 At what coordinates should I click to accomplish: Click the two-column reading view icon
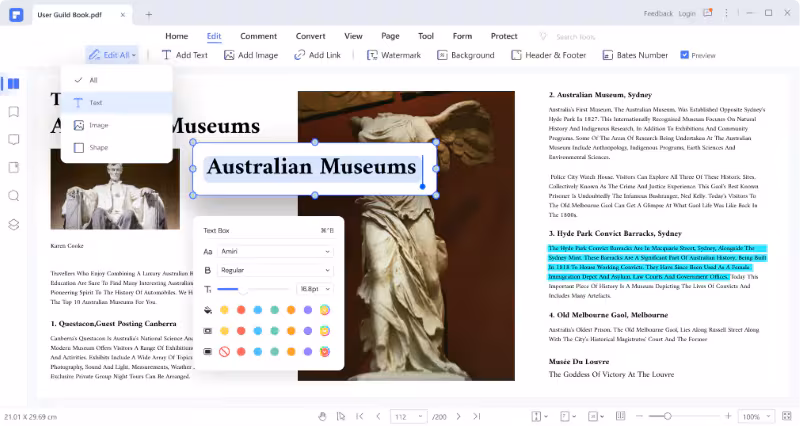[620, 416]
